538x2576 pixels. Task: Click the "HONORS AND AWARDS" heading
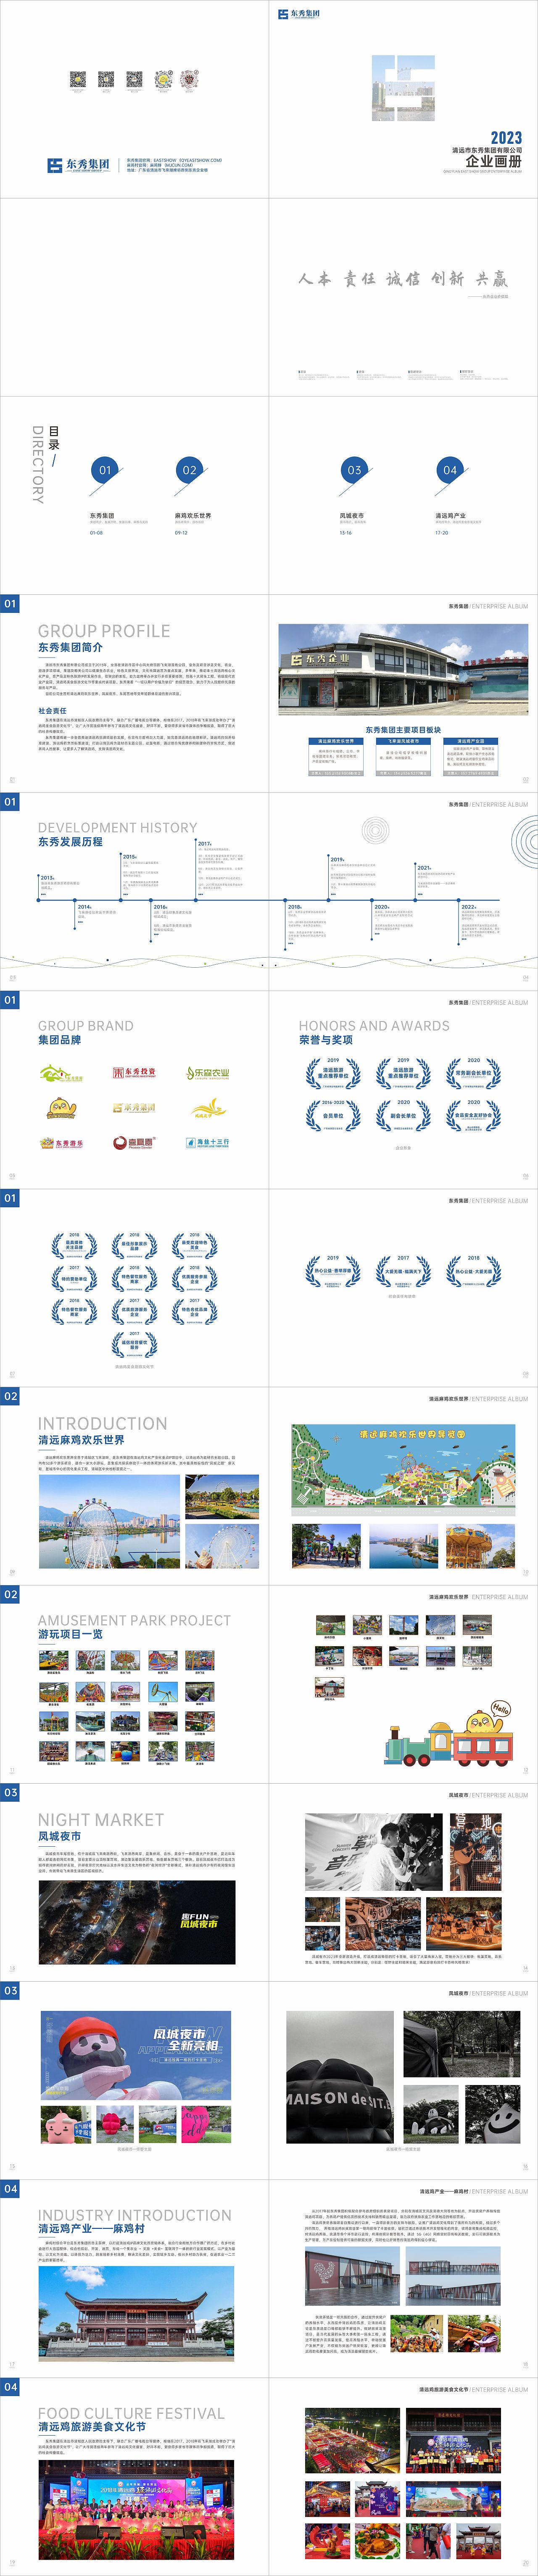(x=374, y=1026)
